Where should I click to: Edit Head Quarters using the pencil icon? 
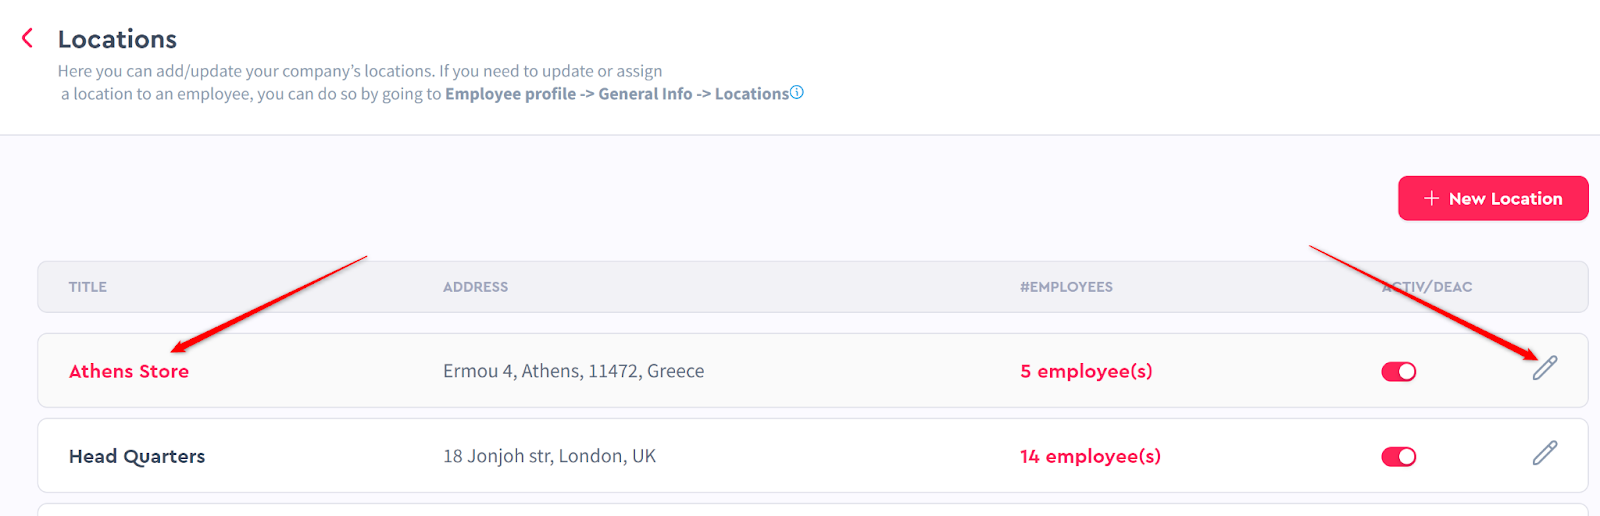[1545, 453]
